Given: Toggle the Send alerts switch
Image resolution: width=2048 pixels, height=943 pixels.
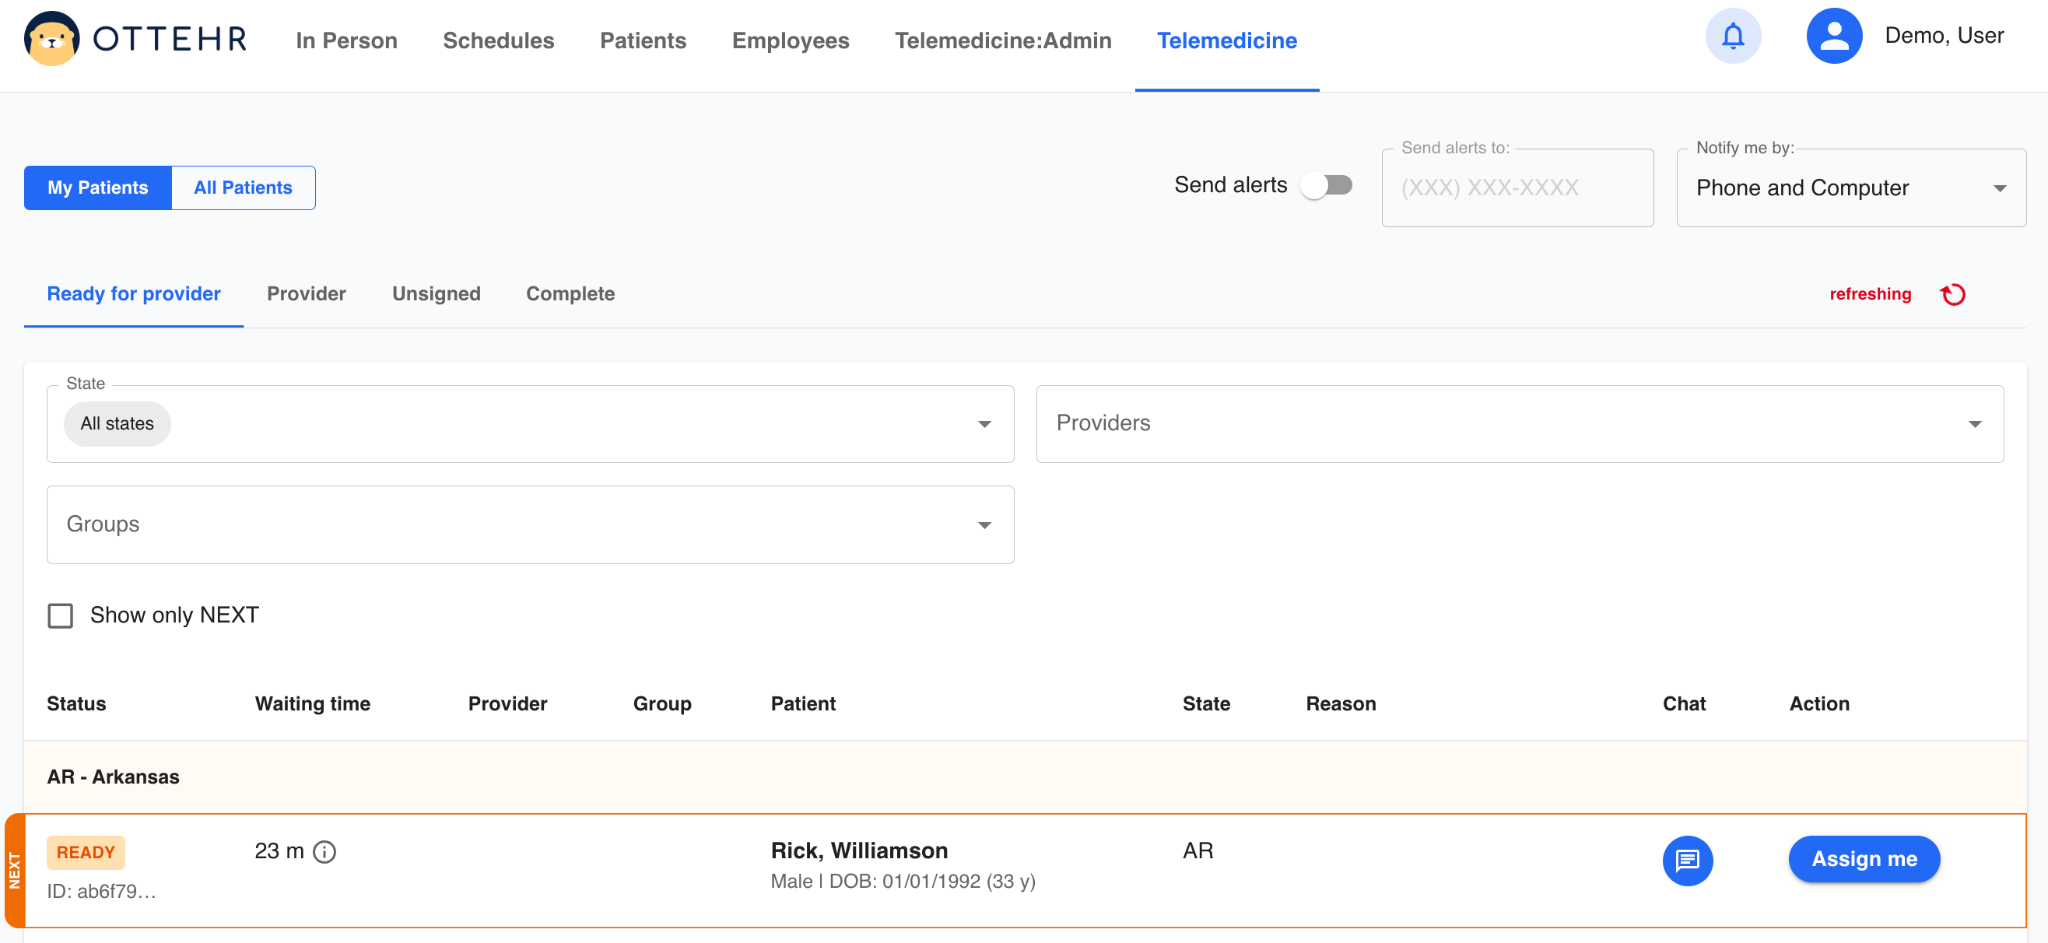Looking at the screenshot, I should (1326, 186).
